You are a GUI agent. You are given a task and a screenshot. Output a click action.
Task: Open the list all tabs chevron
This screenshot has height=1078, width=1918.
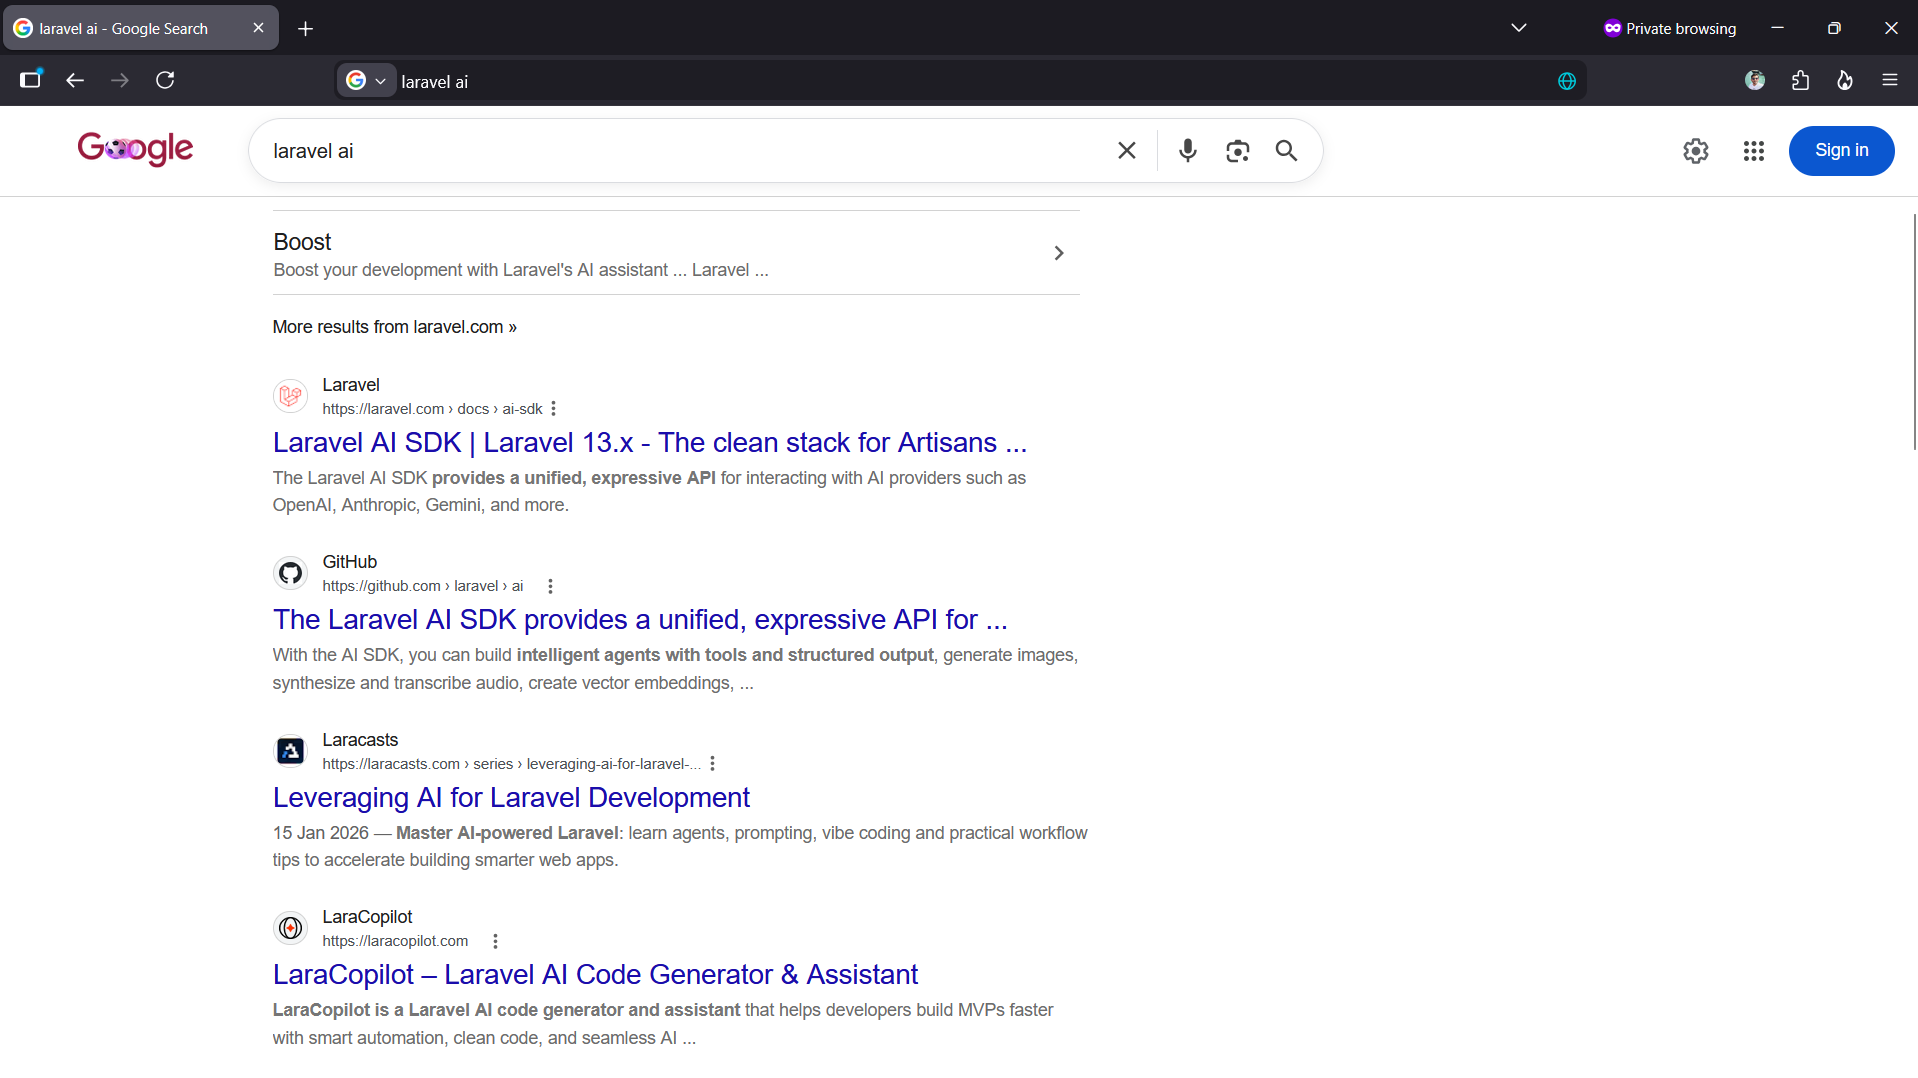tap(1519, 28)
